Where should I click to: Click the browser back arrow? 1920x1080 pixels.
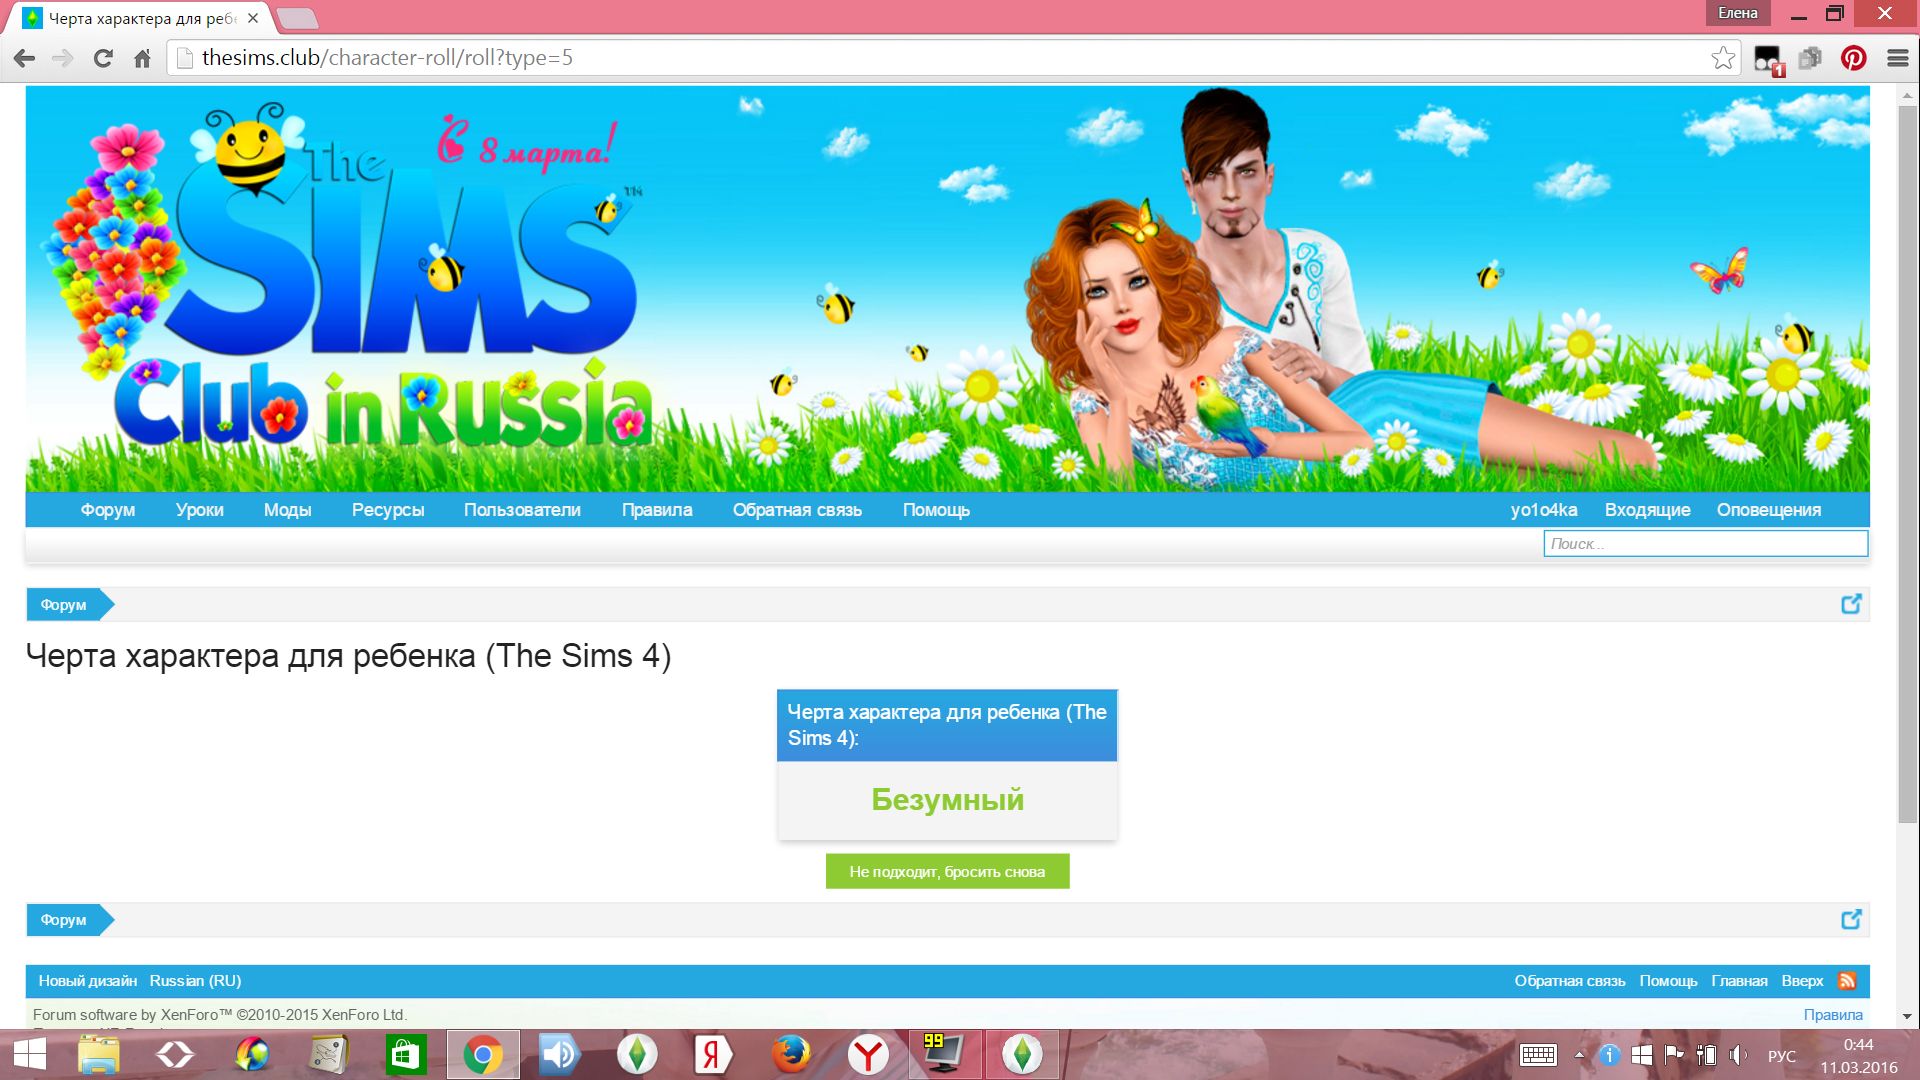(25, 58)
